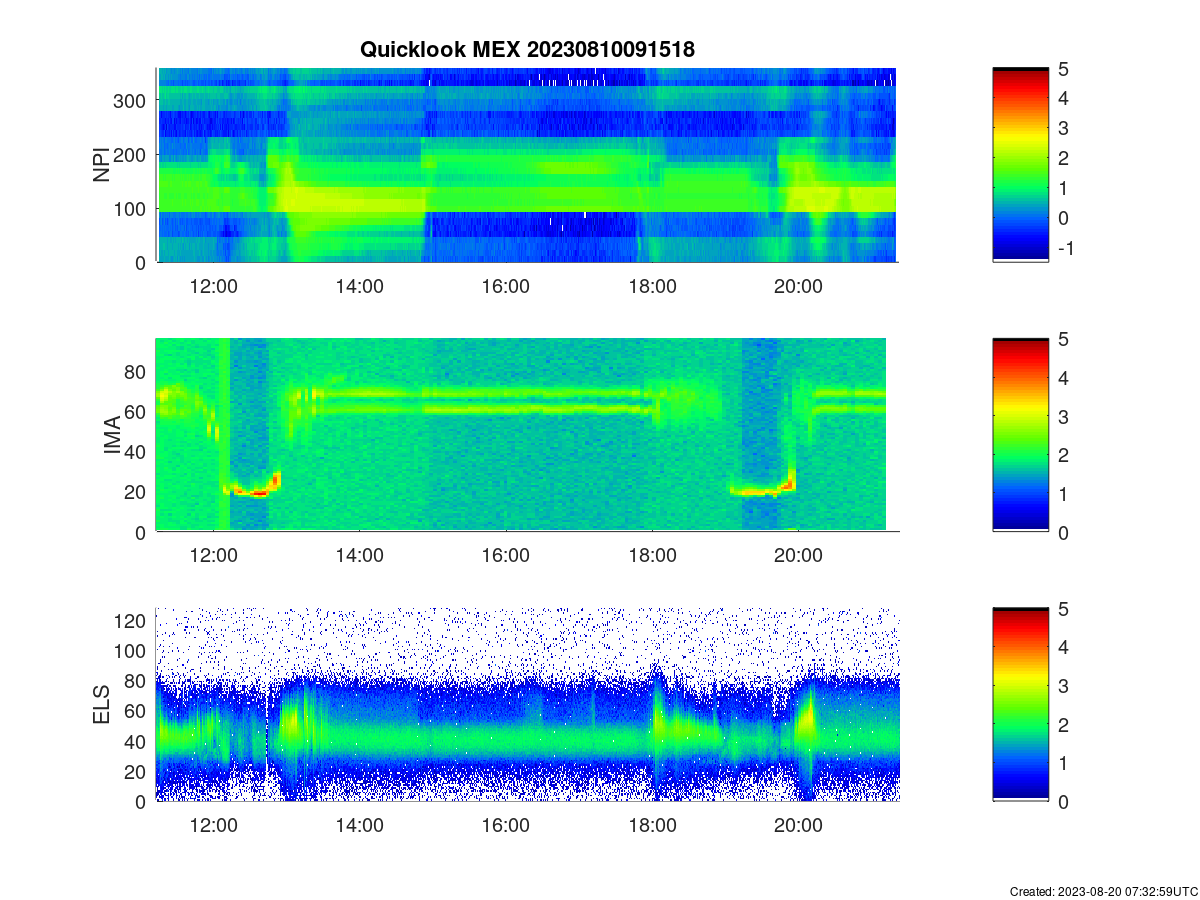Viewport: 1200px width, 900px height.
Task: Click the 14:00 tick under IMA plot
Action: pyautogui.click(x=359, y=556)
